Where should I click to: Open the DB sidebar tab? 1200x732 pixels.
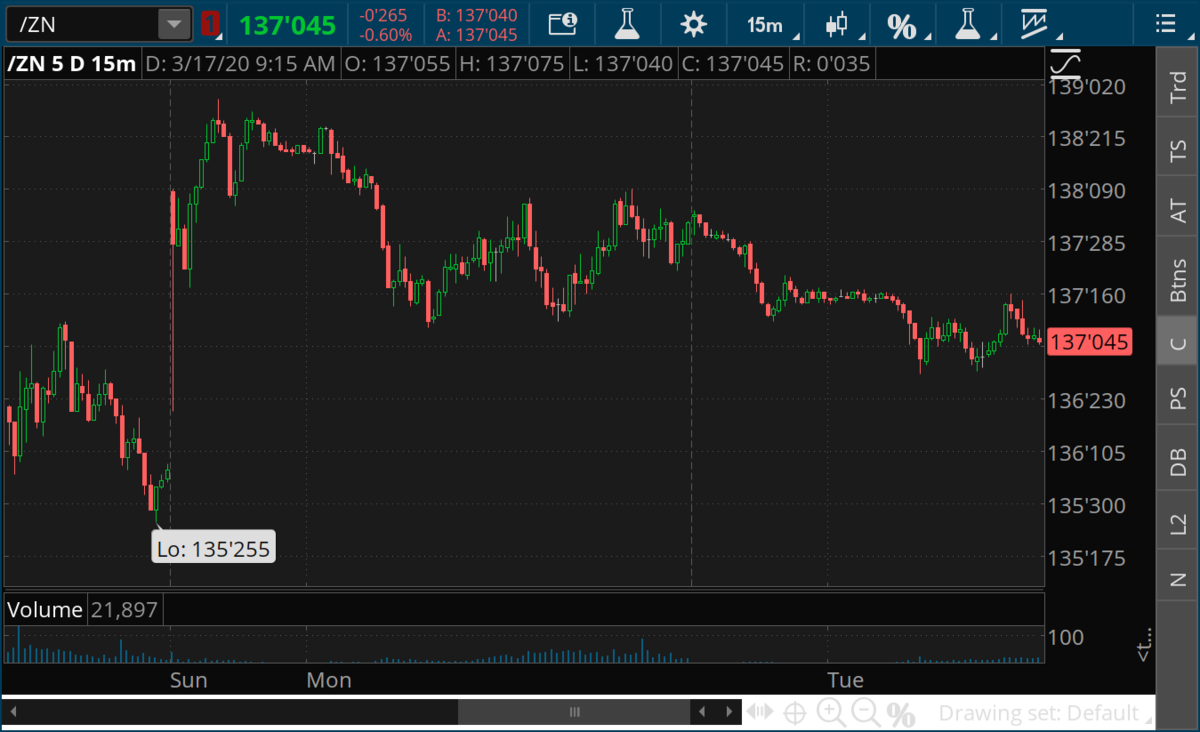pos(1178,461)
